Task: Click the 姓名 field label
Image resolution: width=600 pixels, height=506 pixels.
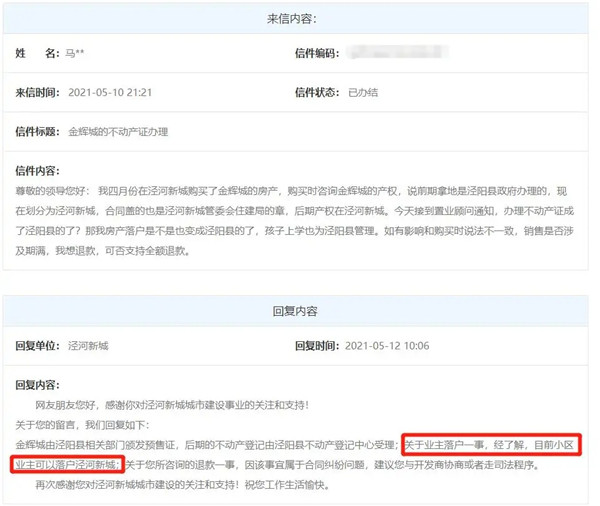Action: pos(38,53)
